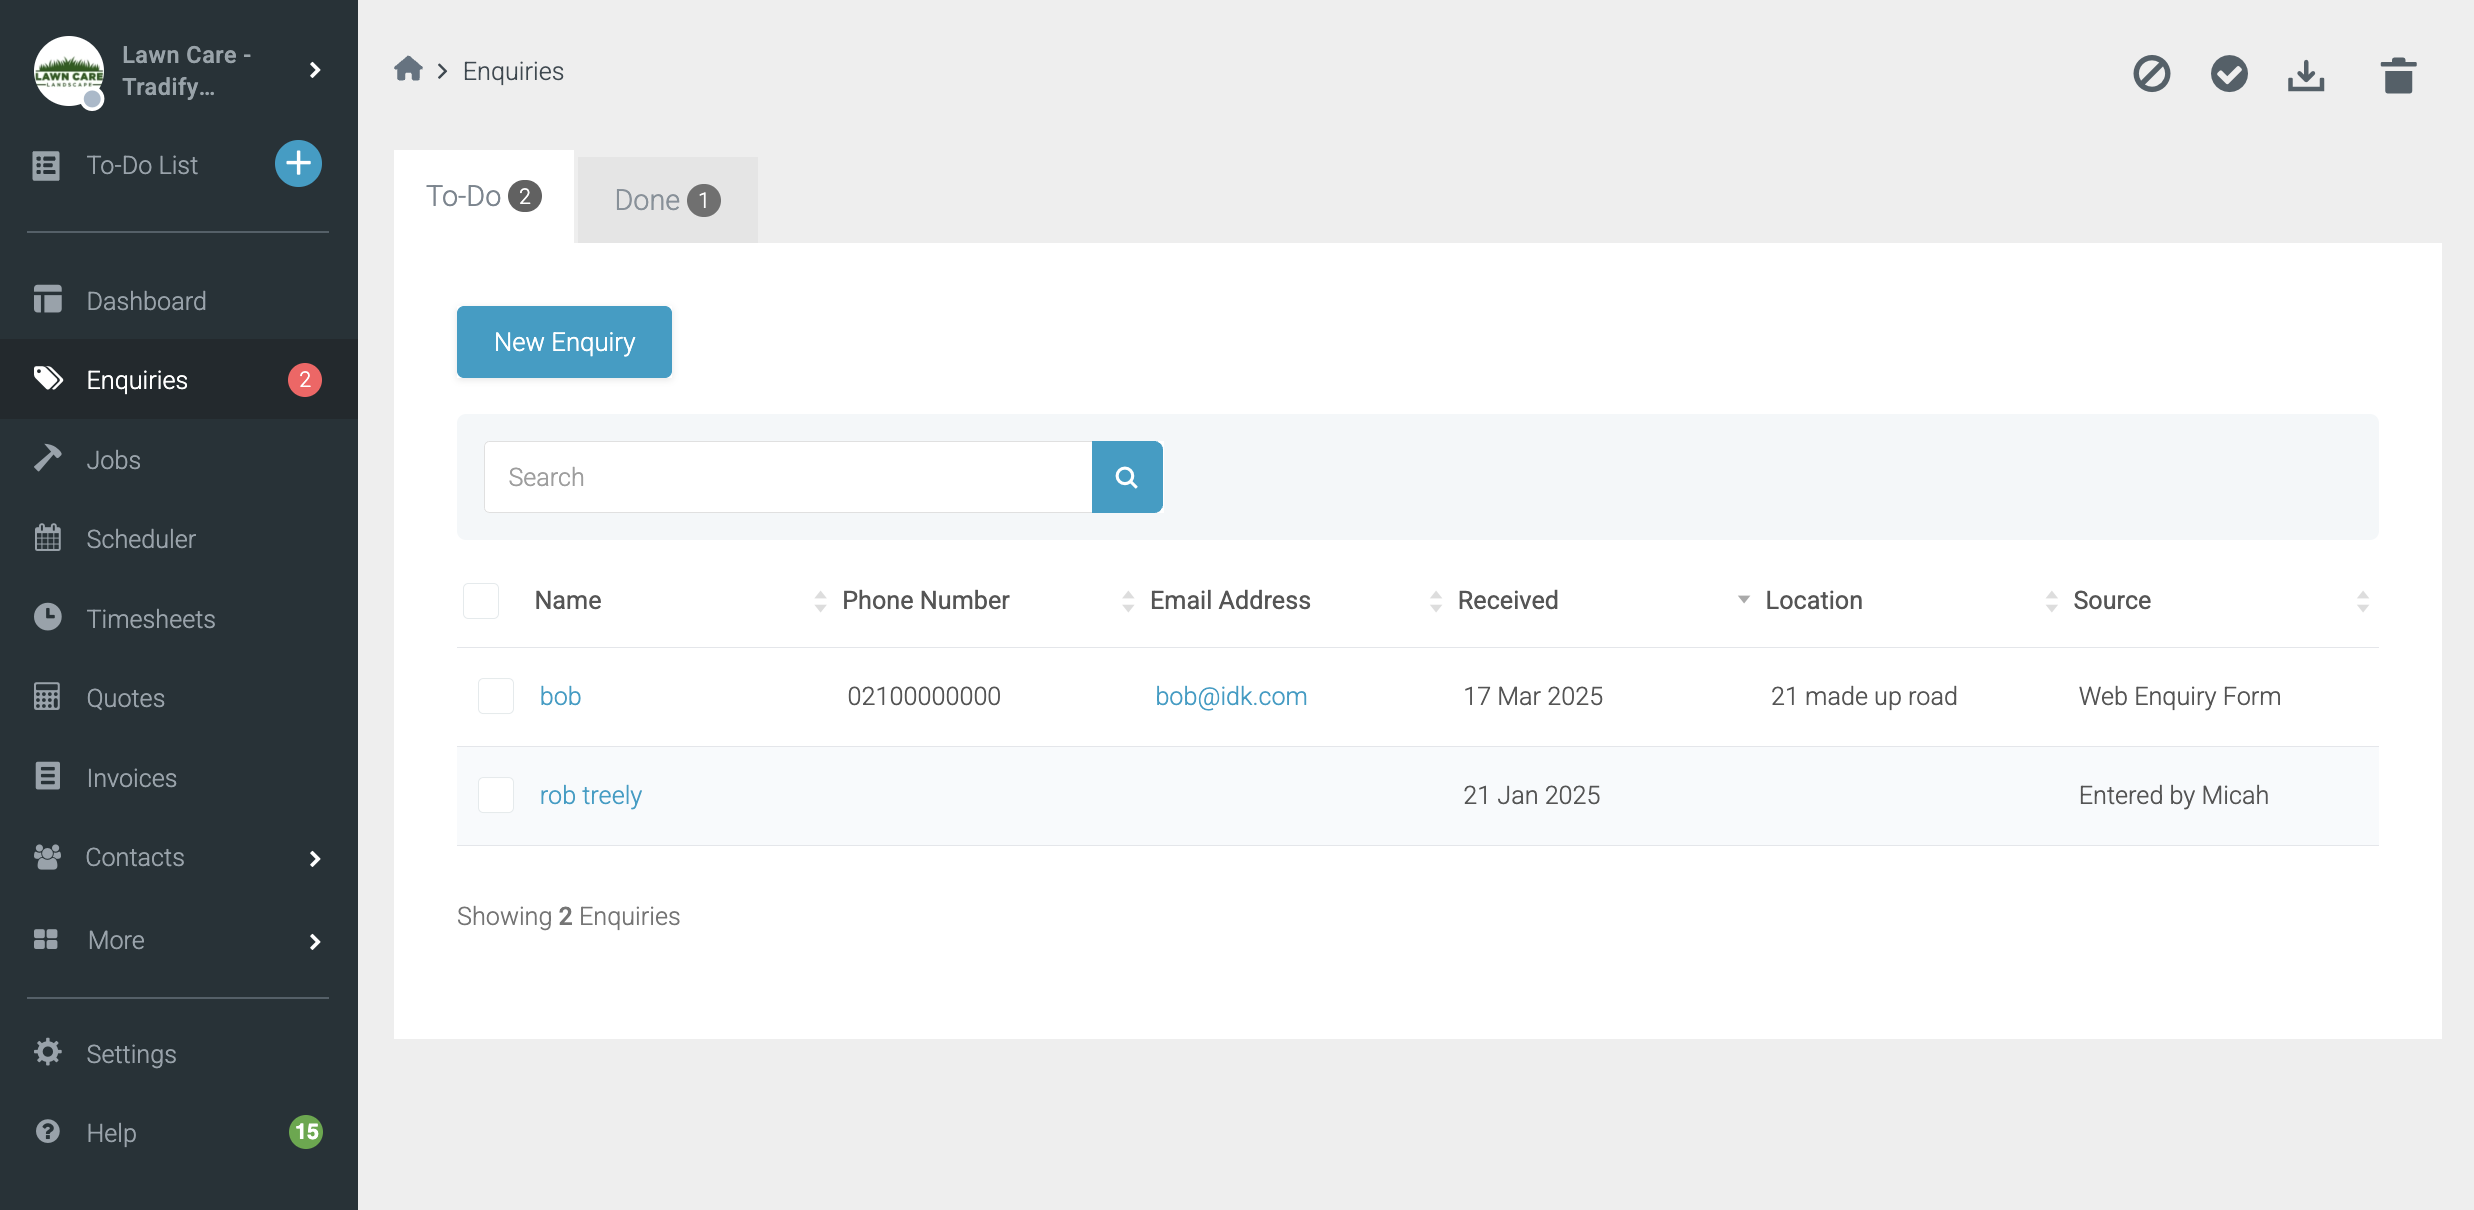Click into the Search input field
This screenshot has width=2474, height=1210.
[788, 477]
